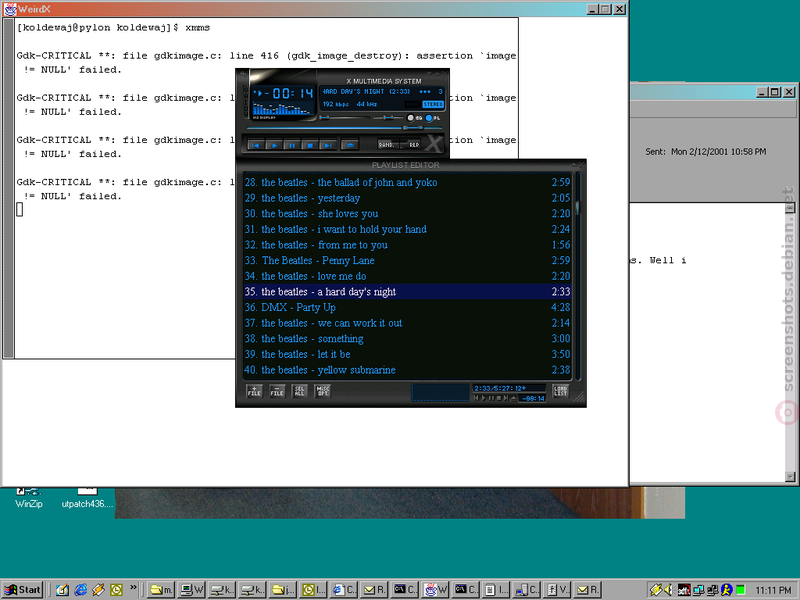Click first quick launch desktop icon
Viewport: 800px width, 600px height.
pyautogui.click(x=62, y=590)
